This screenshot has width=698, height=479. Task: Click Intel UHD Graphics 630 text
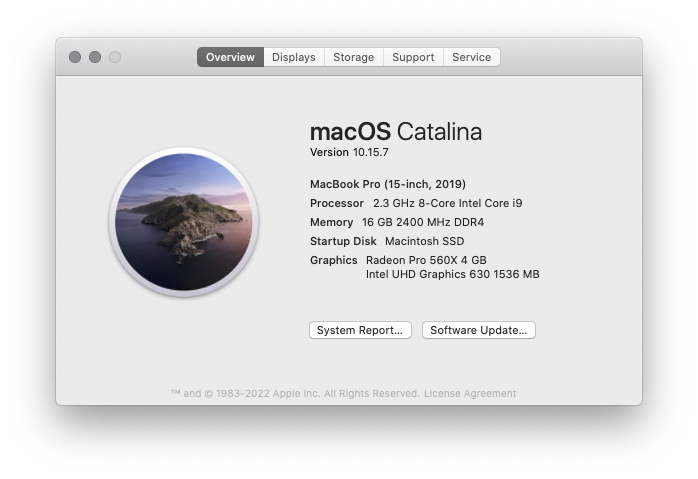coord(452,274)
